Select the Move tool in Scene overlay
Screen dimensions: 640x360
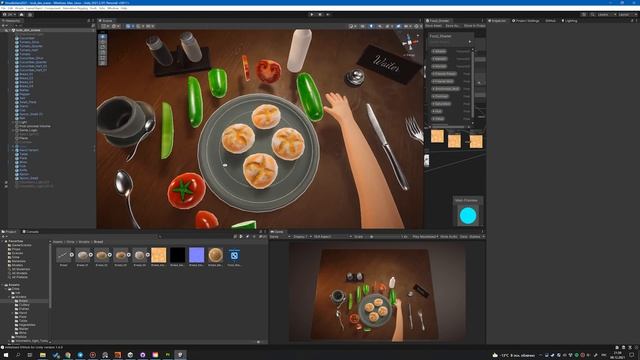tap(102, 42)
